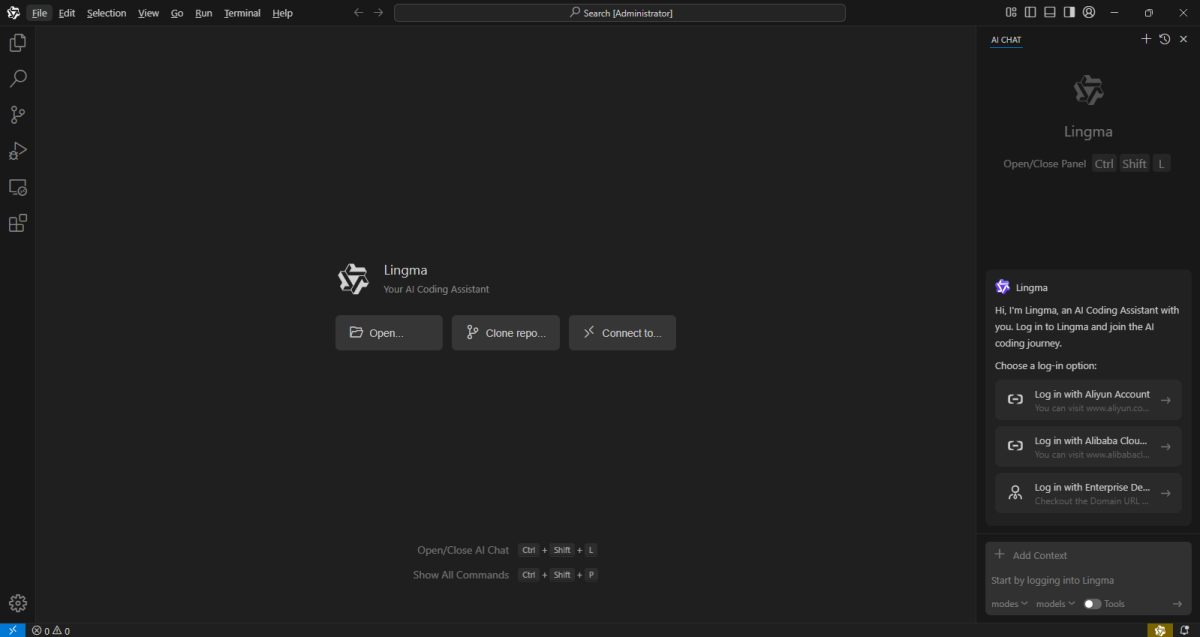Open the Extensions view

[x=17, y=223]
